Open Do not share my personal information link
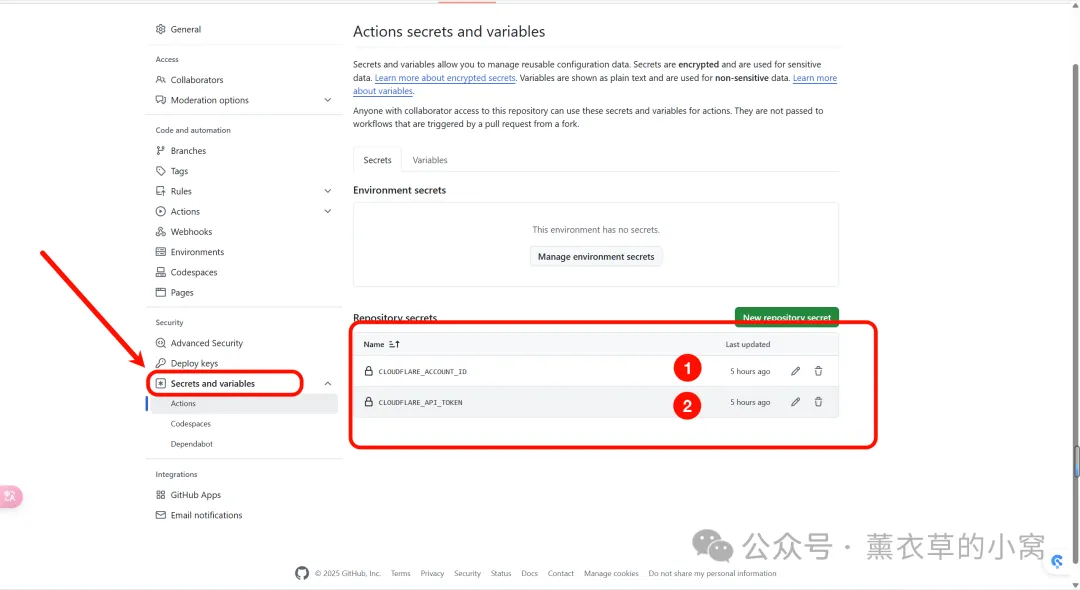Image resolution: width=1080 pixels, height=590 pixels. coord(712,573)
